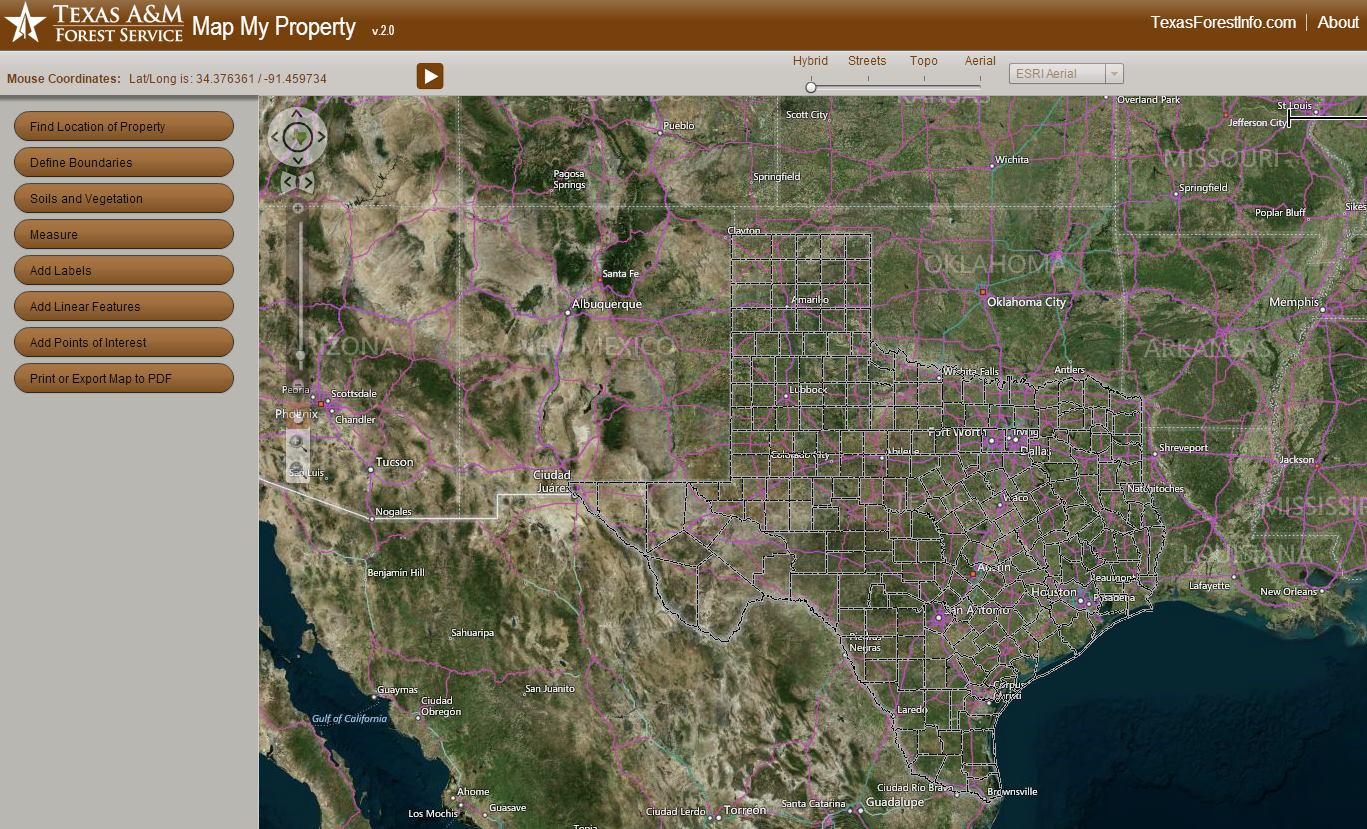Open the ESRI Aerial basemap dropdown
The image size is (1367, 829).
point(1066,74)
